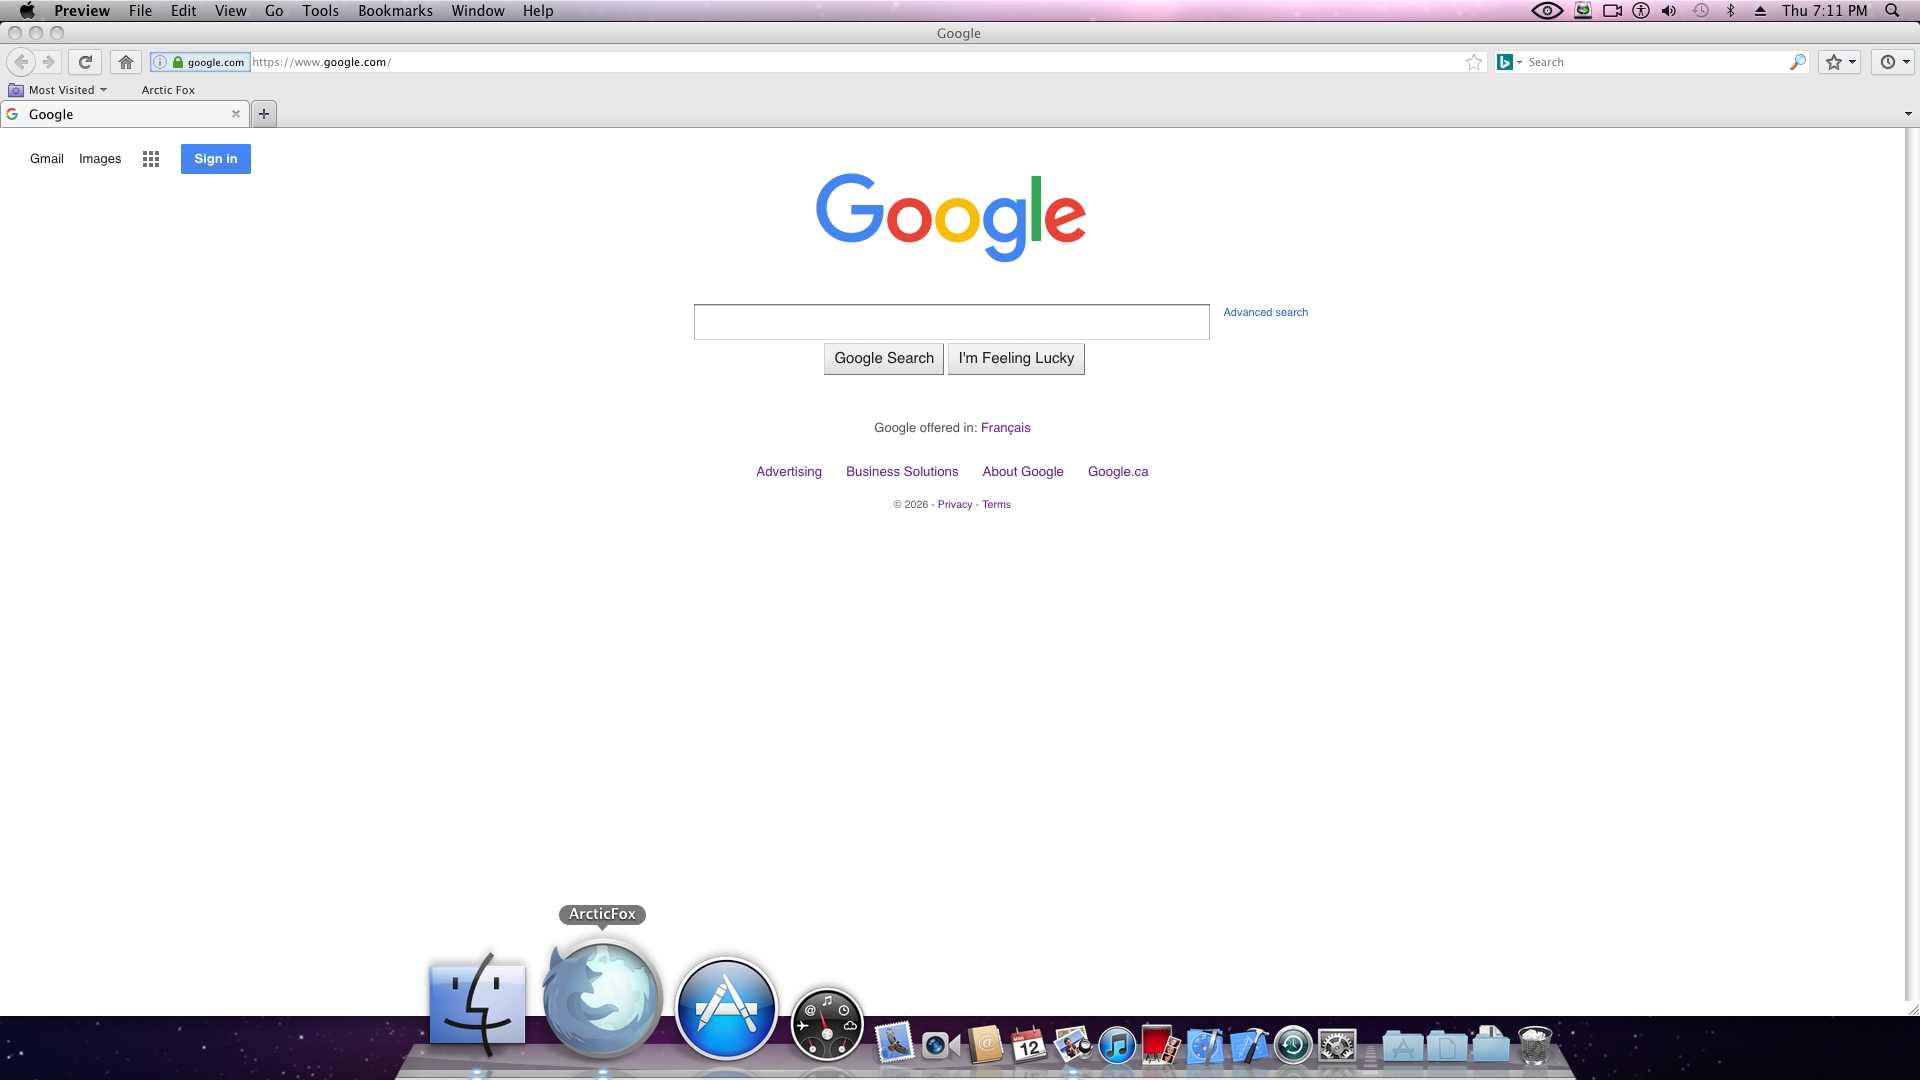Open the Window menu
1920x1080 pixels.
[477, 11]
